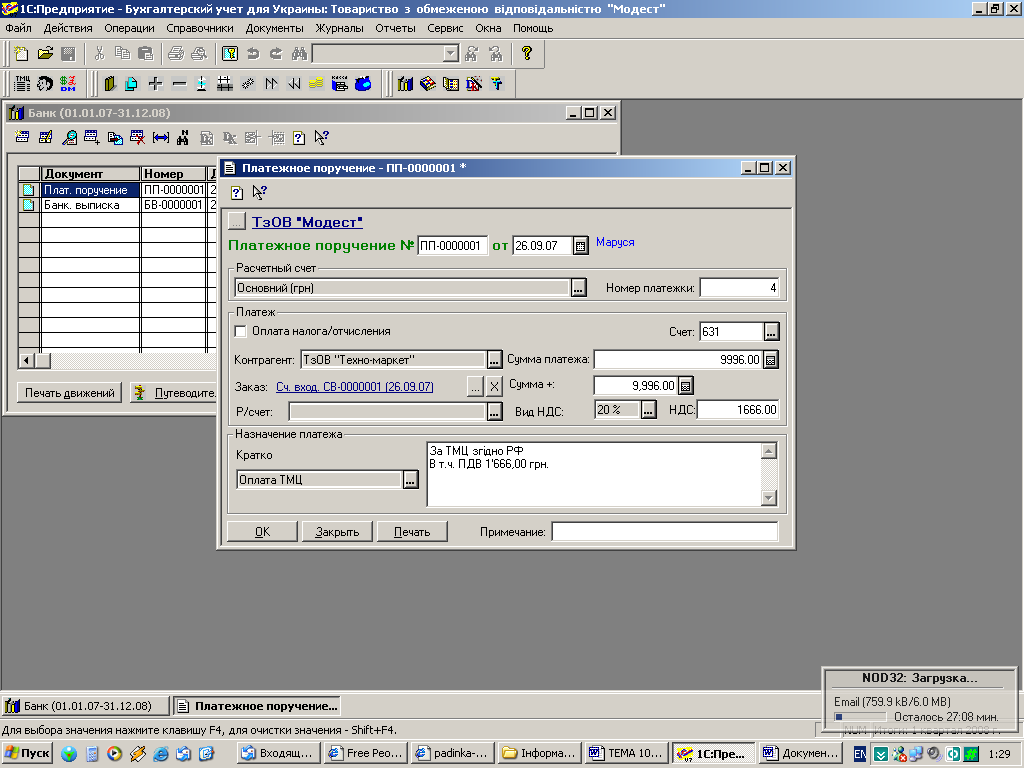
Task: Open Сч. вход. СВ-0000001 order link
Action: (x=355, y=387)
